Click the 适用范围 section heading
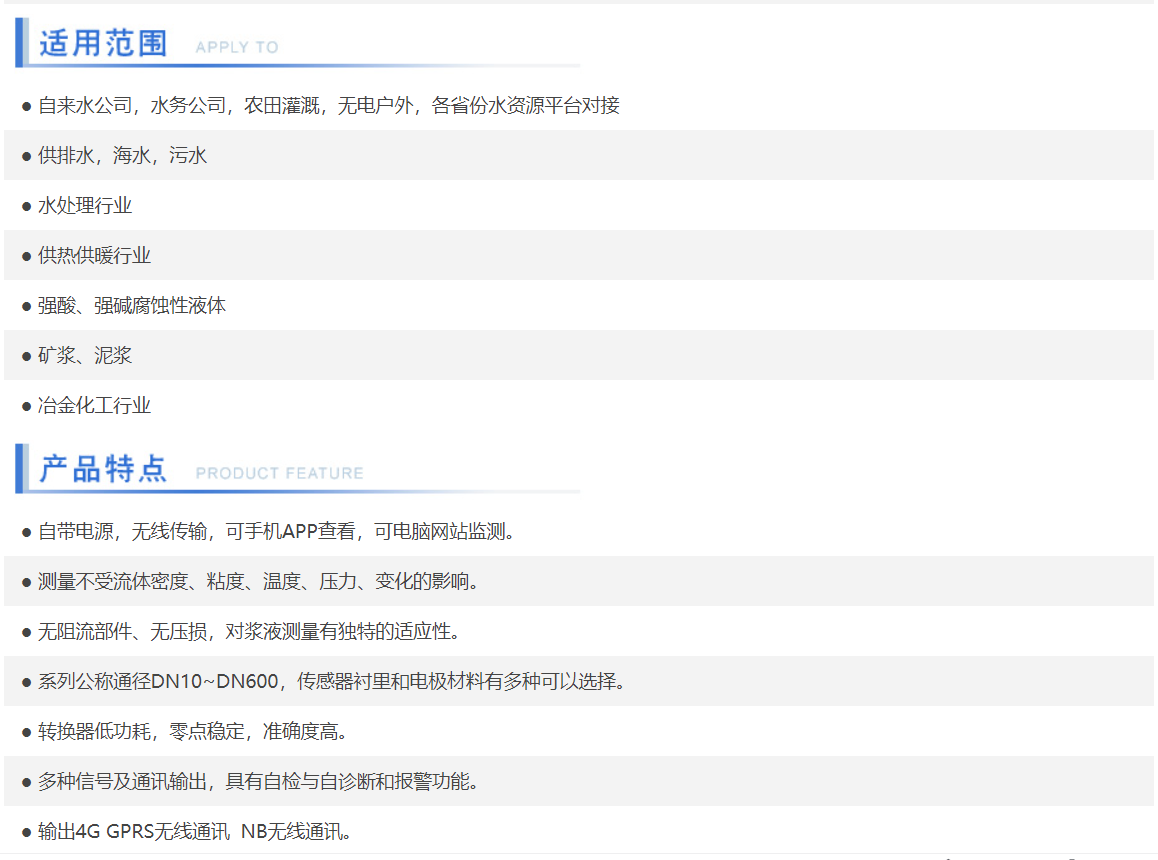The width and height of the screenshot is (1158, 860). click(x=102, y=44)
